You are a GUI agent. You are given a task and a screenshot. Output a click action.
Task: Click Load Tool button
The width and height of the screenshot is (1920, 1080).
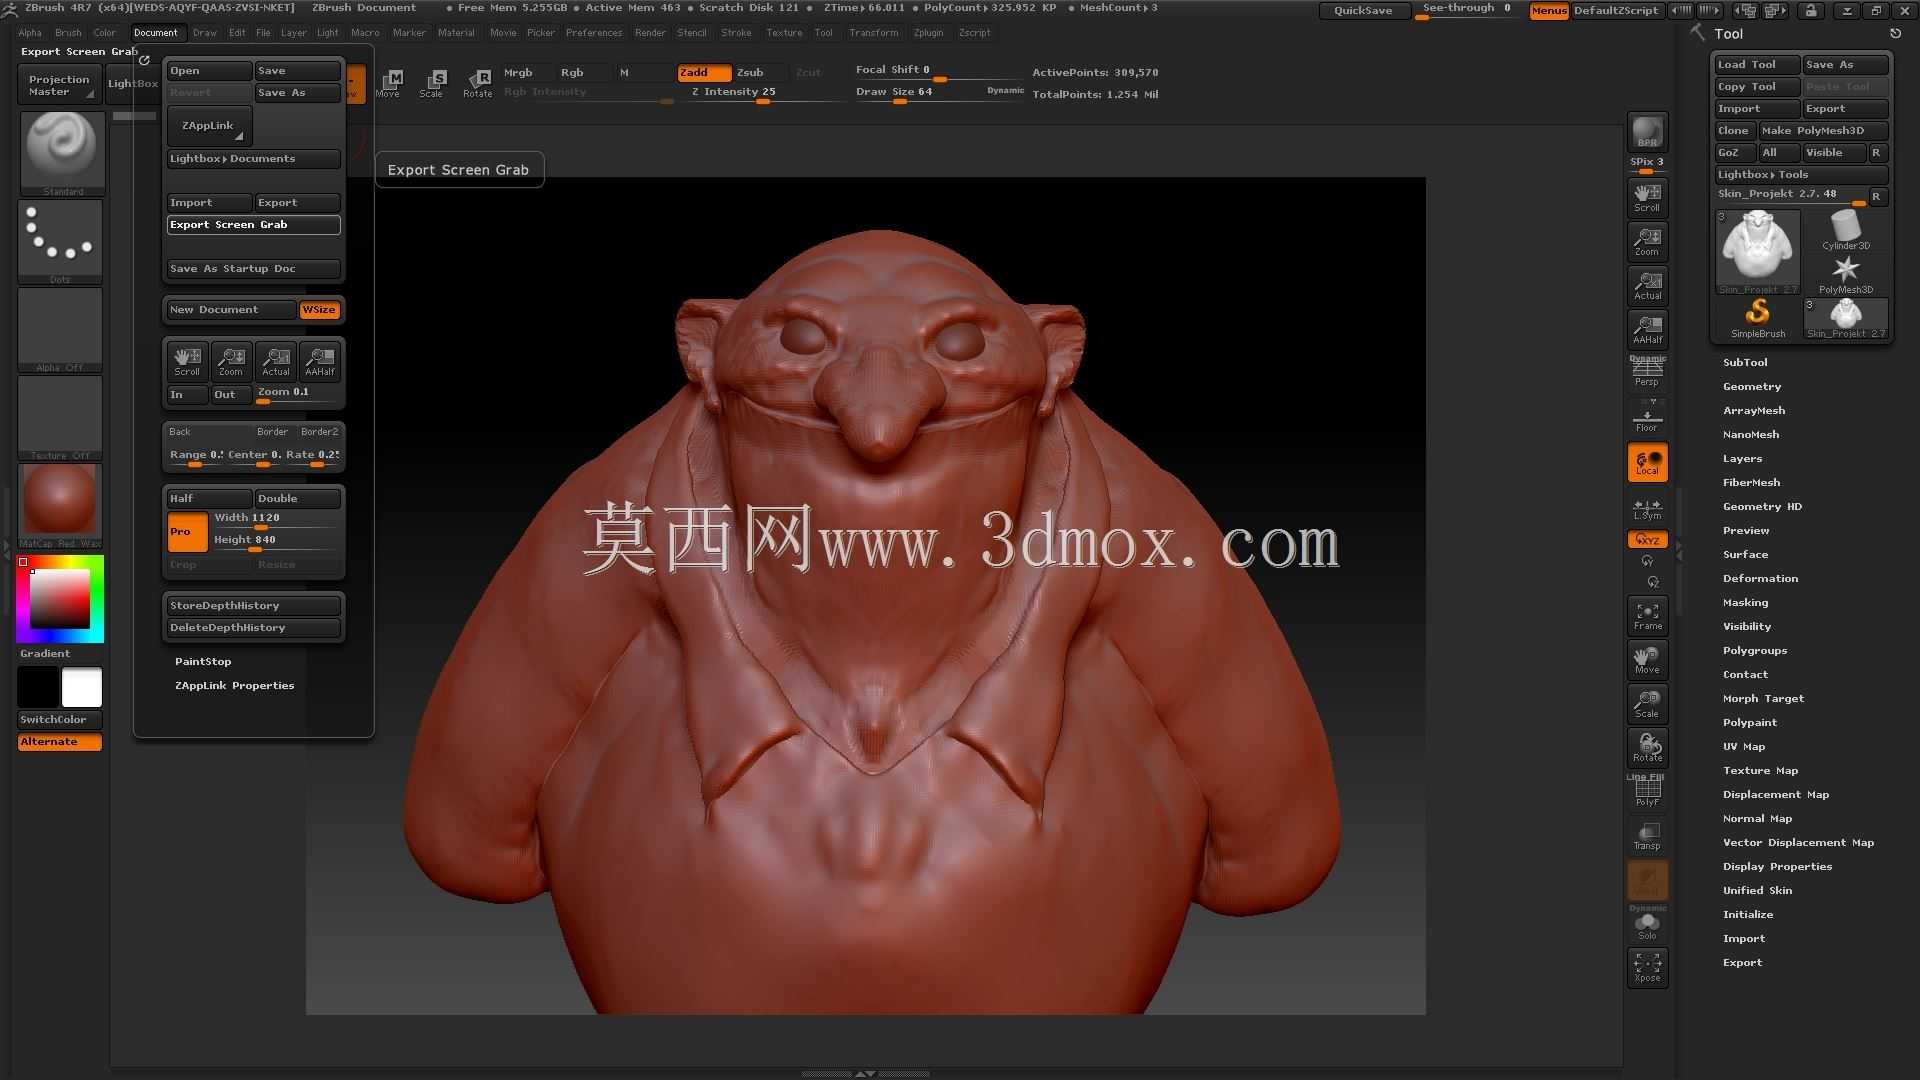click(x=1757, y=65)
